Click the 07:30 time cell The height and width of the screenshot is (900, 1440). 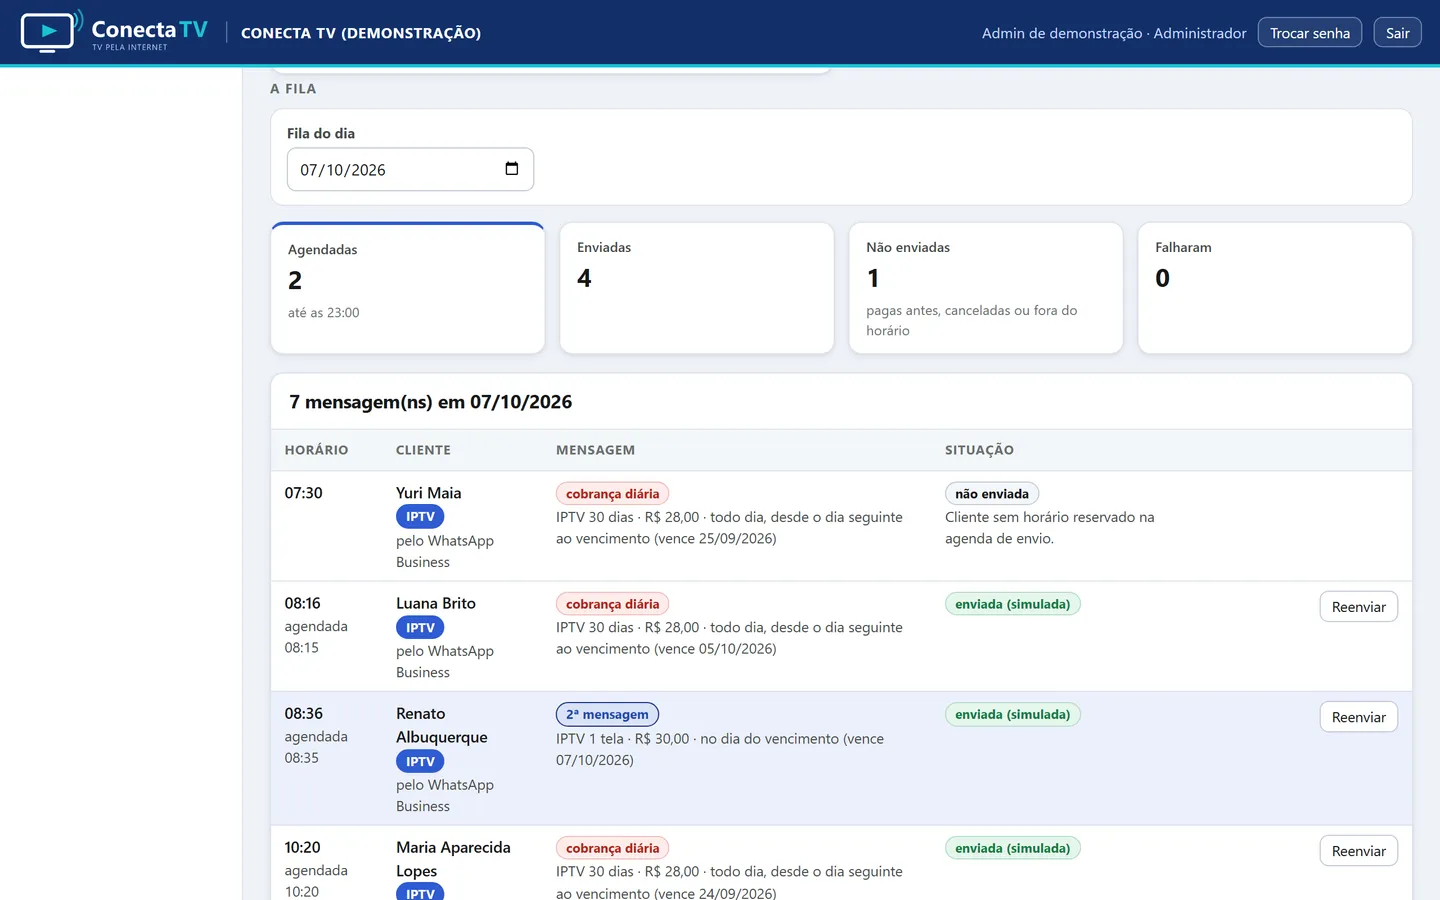click(x=303, y=493)
